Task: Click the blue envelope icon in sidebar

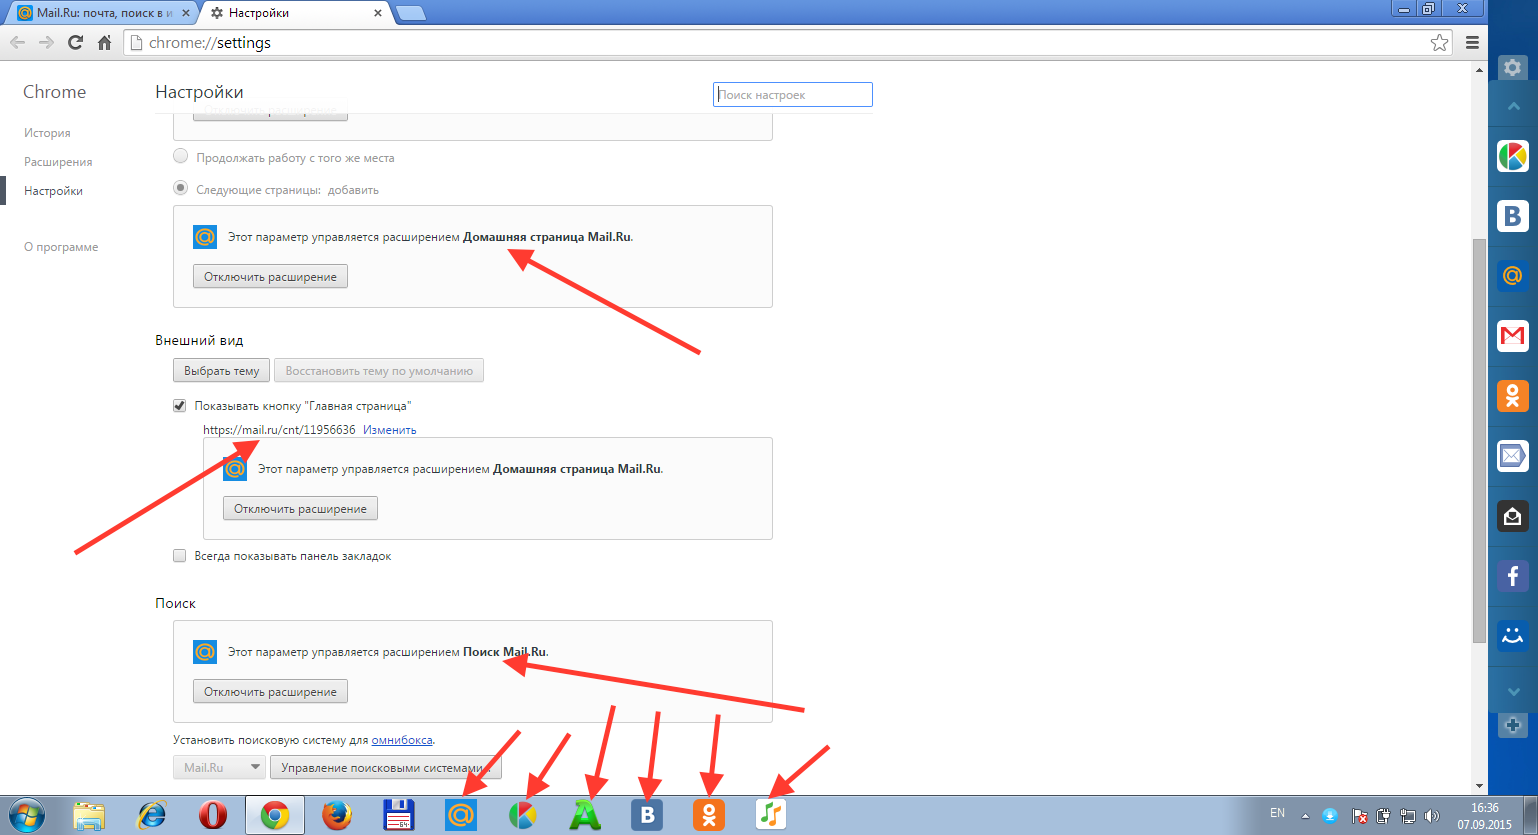Action: pyautogui.click(x=1512, y=456)
